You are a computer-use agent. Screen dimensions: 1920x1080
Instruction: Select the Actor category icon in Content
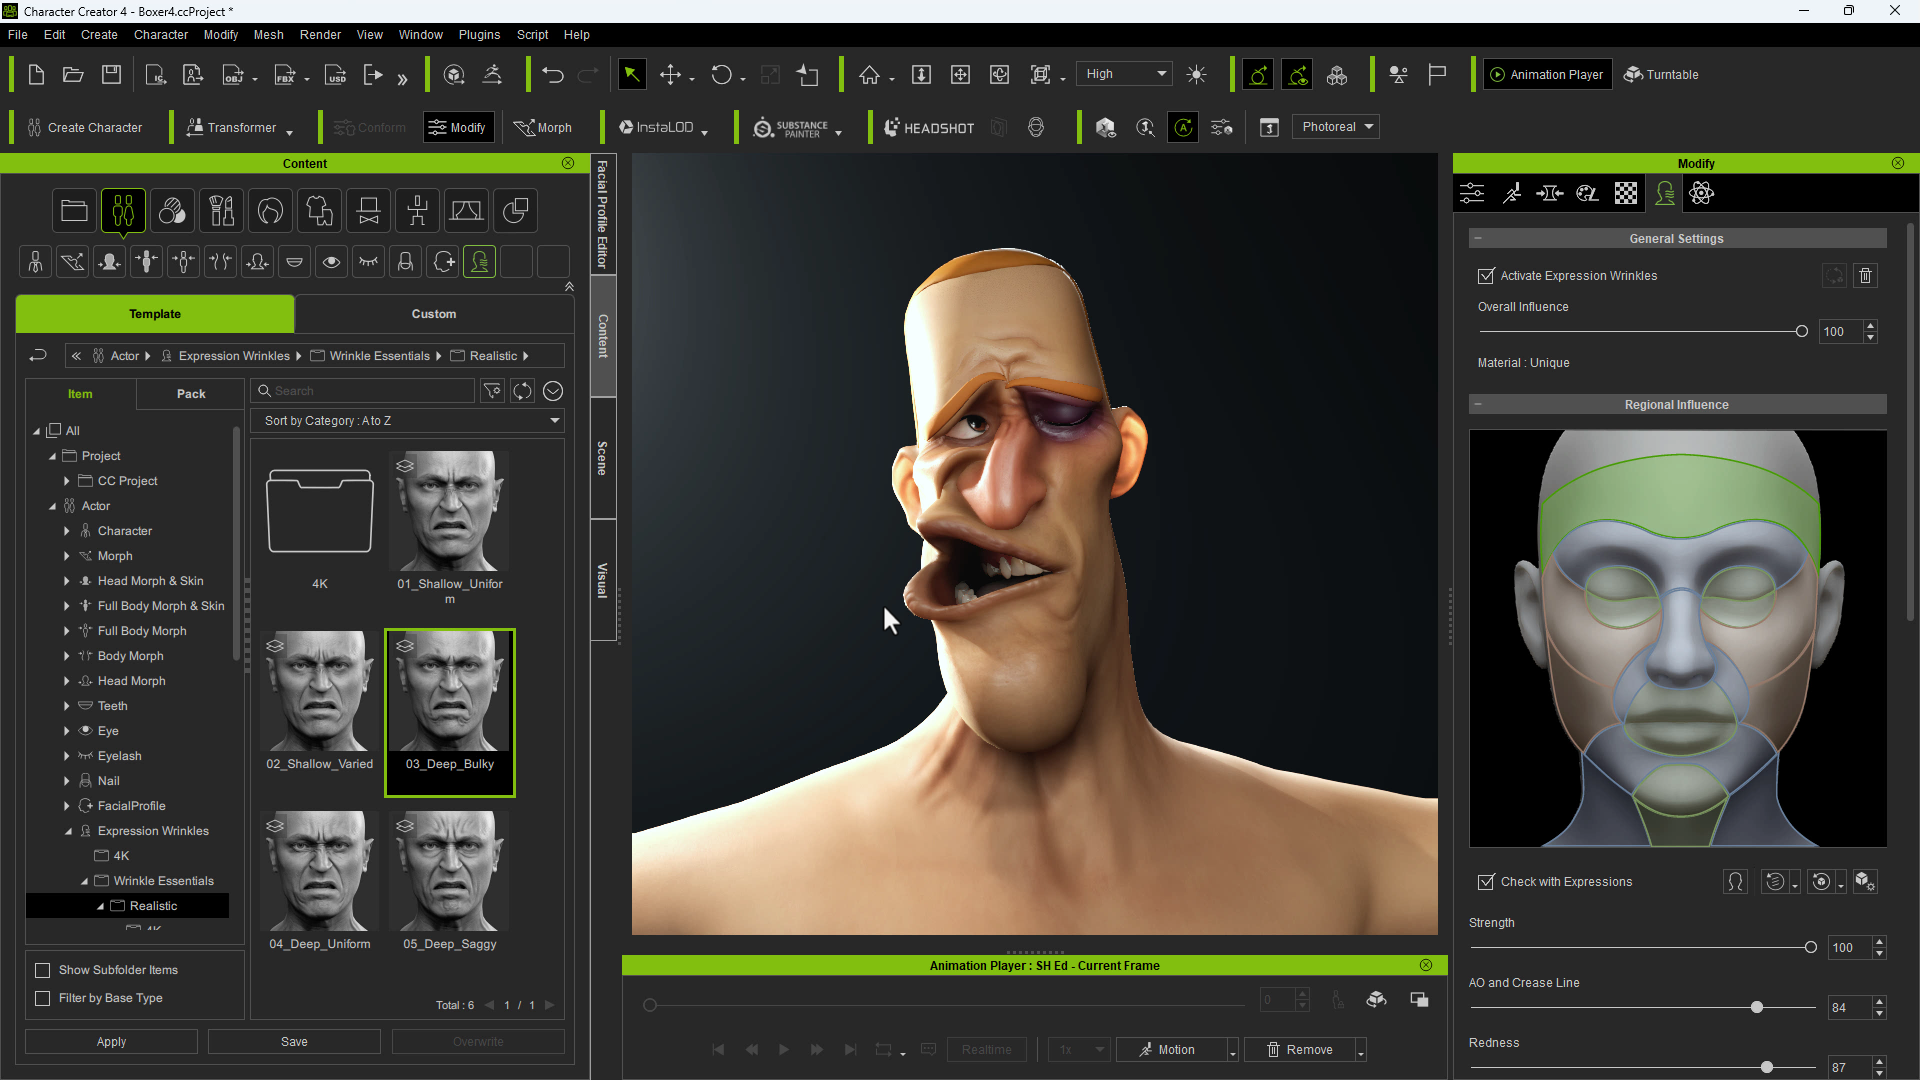coord(123,211)
